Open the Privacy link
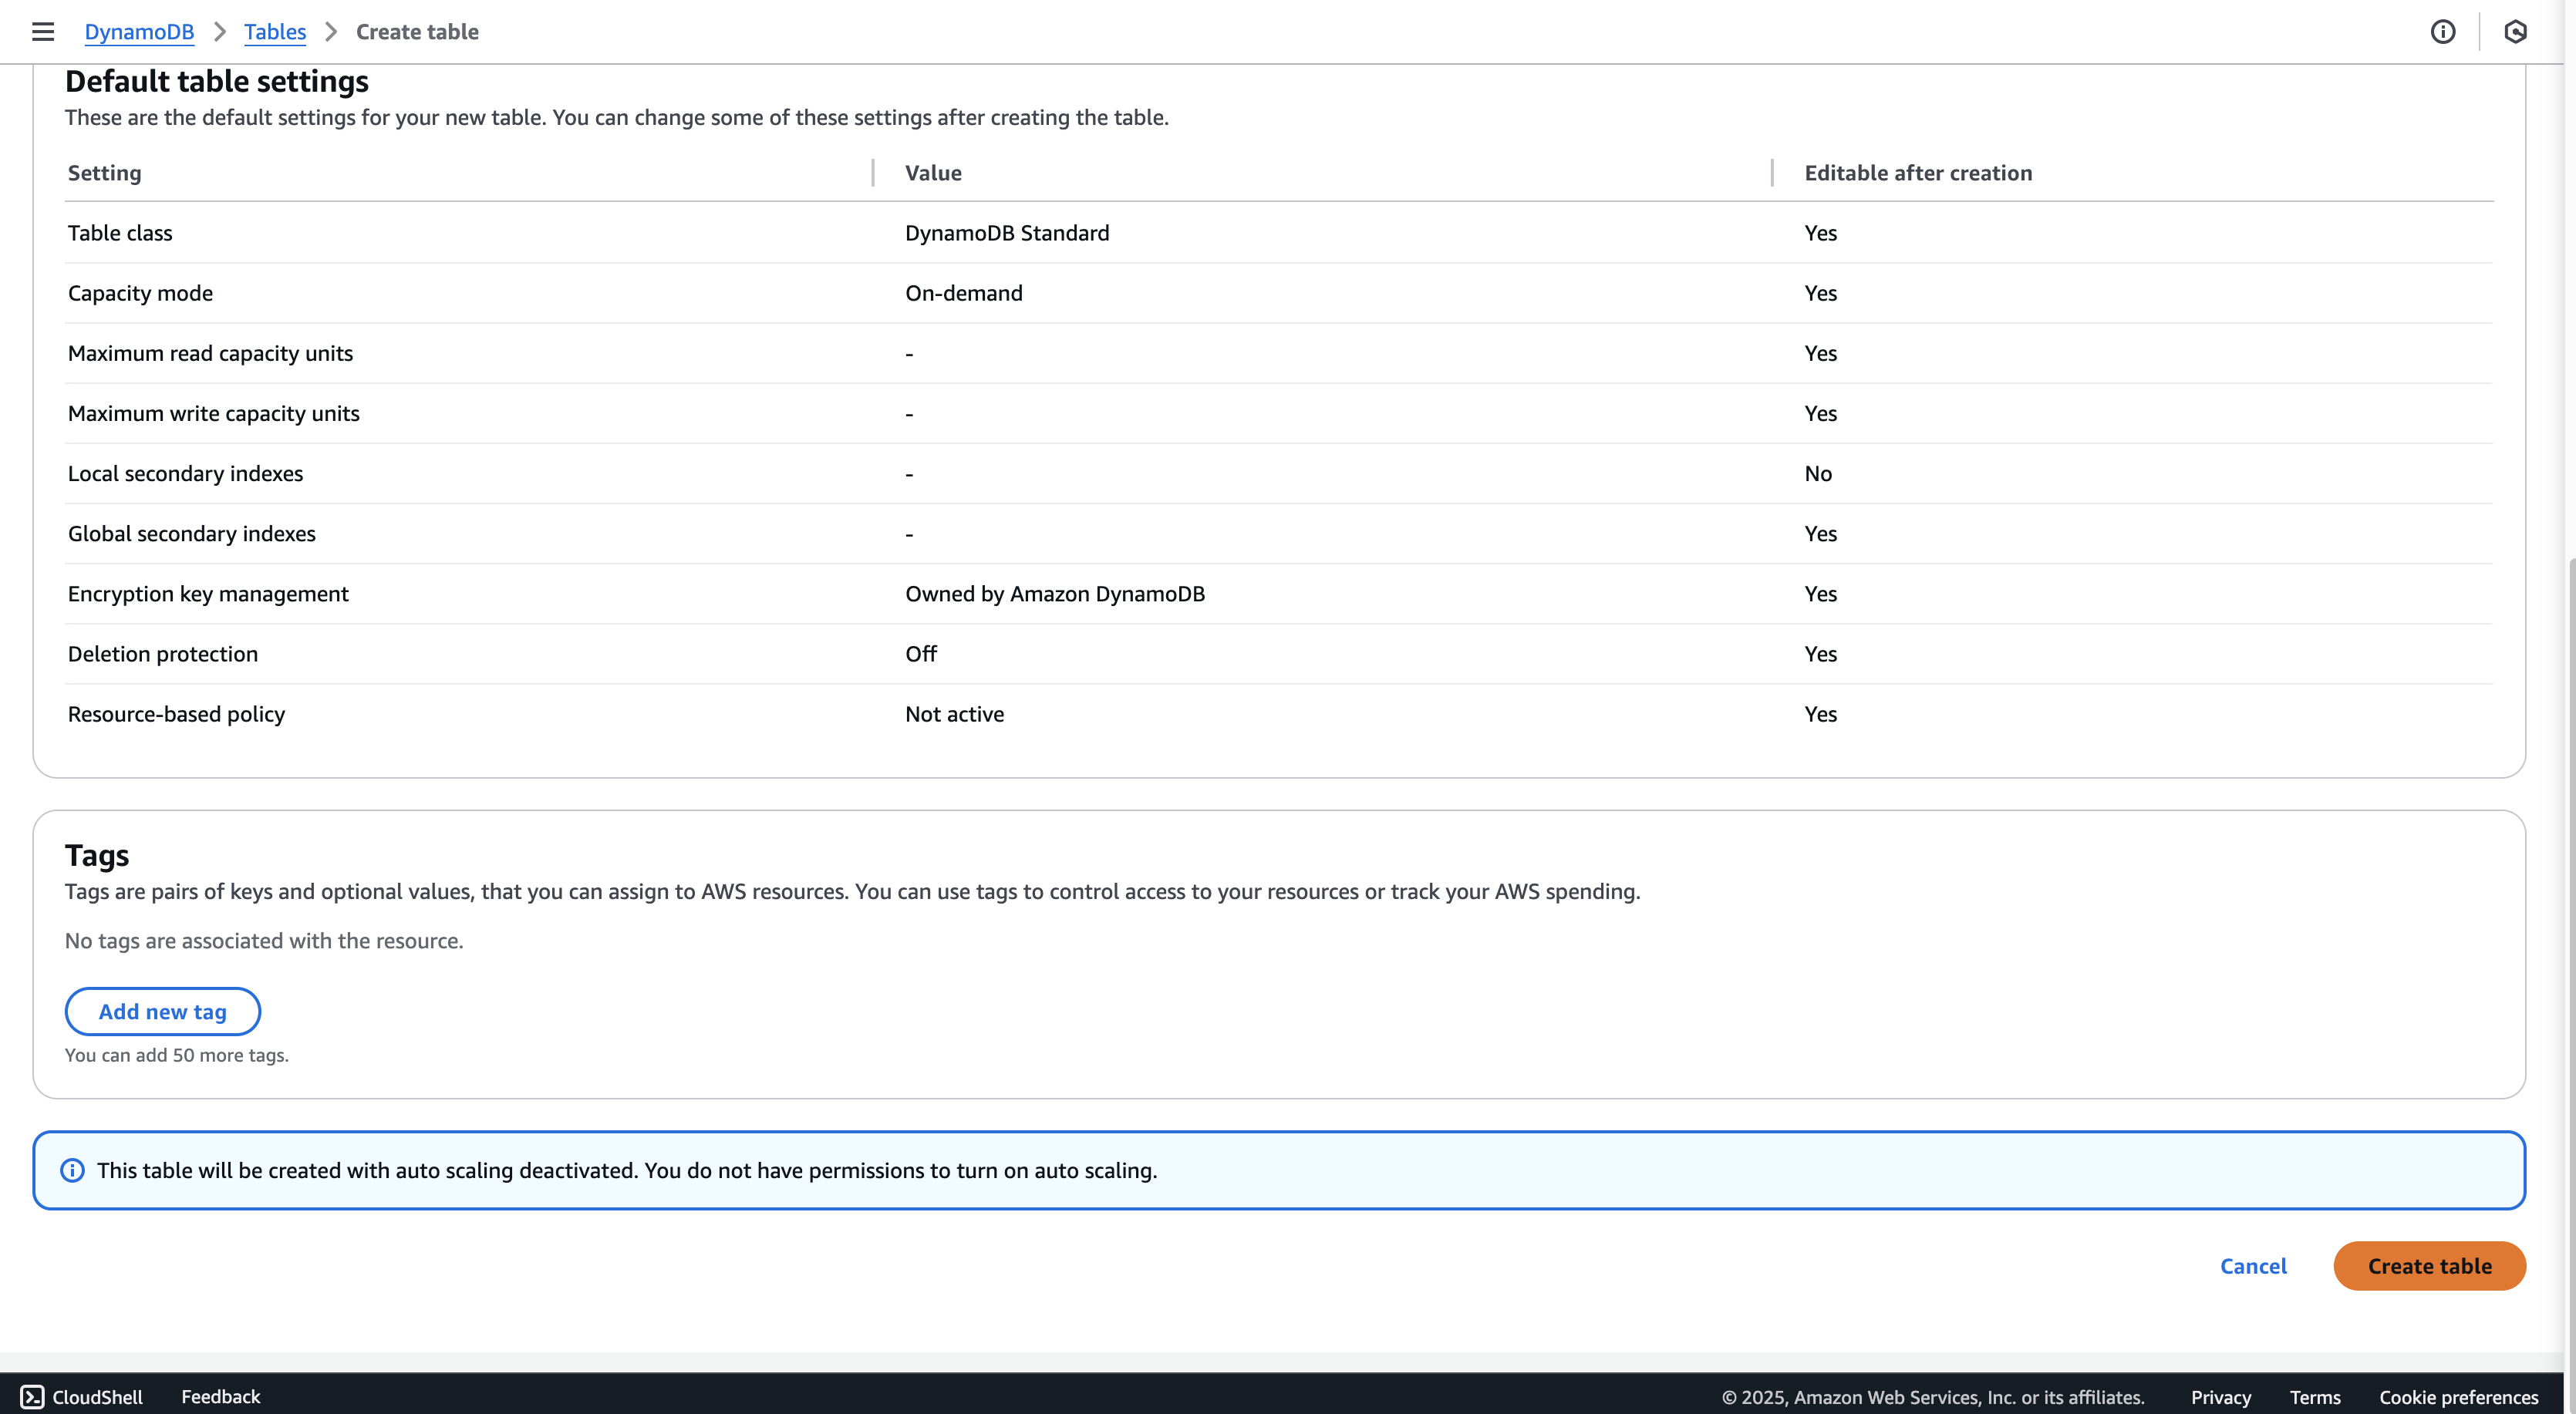 [x=2221, y=1397]
